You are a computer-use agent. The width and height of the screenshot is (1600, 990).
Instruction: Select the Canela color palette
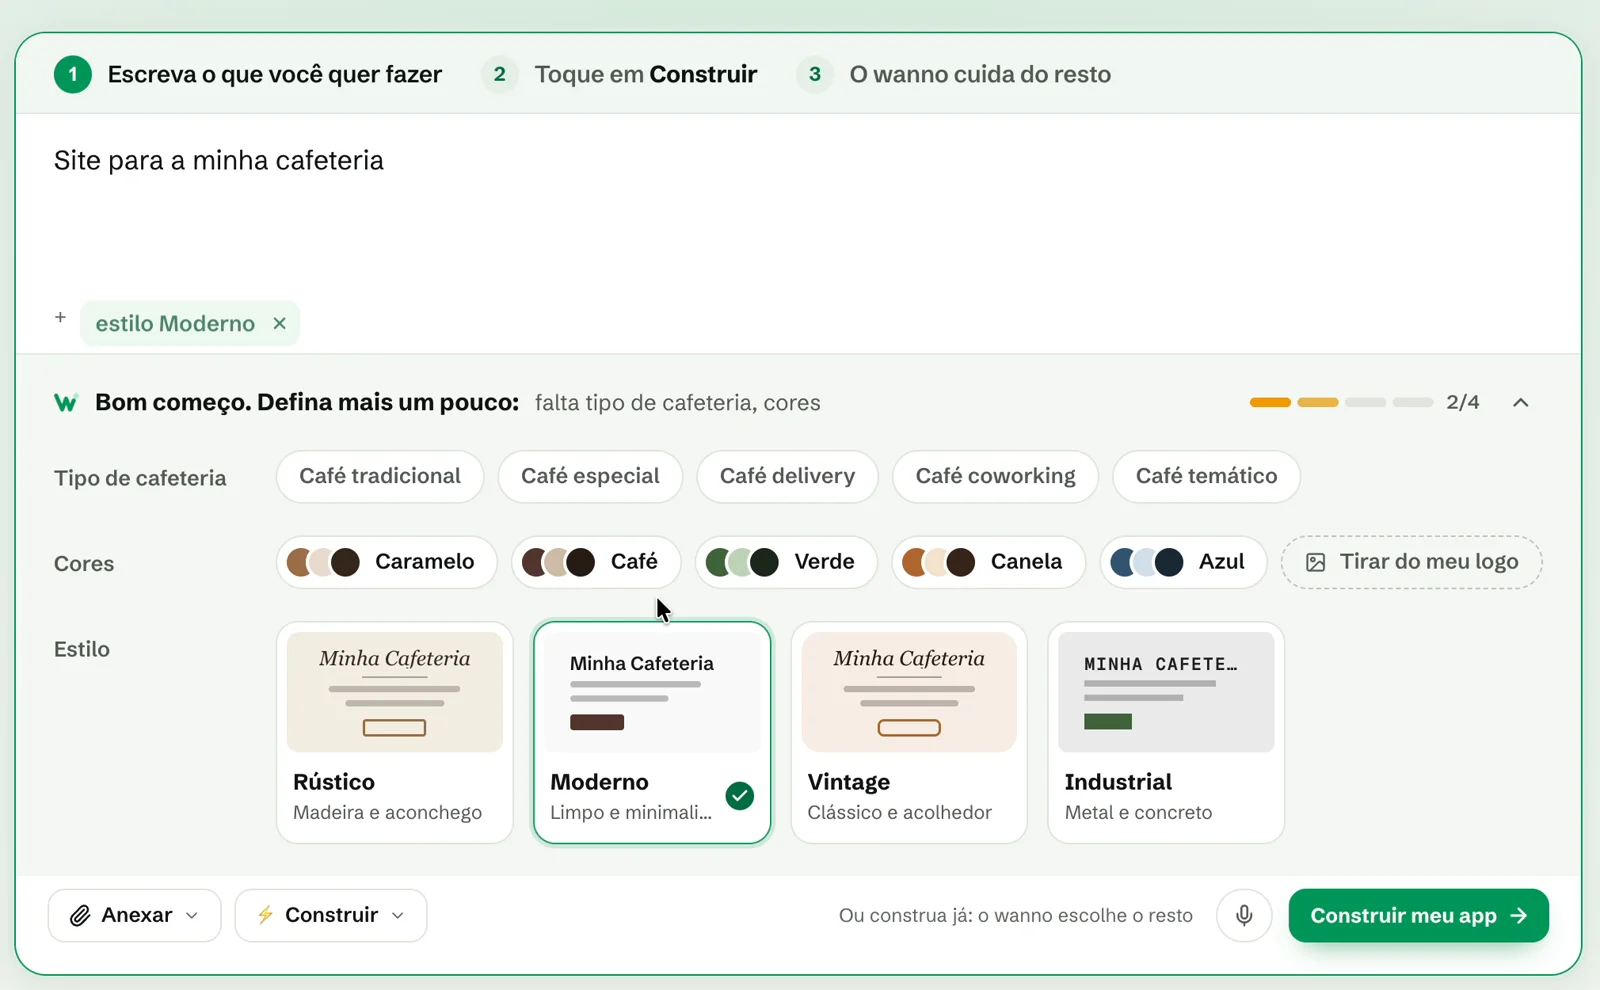click(988, 562)
